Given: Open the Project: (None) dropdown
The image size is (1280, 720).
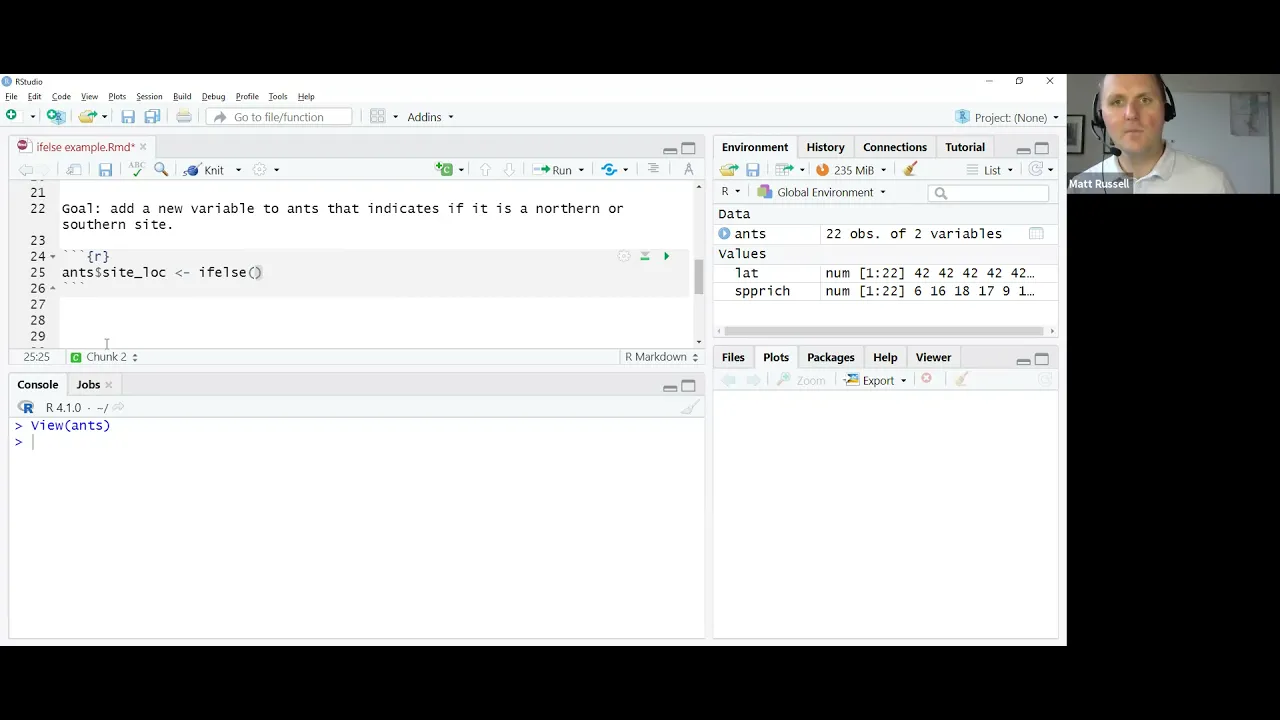Looking at the screenshot, I should click(x=1007, y=117).
